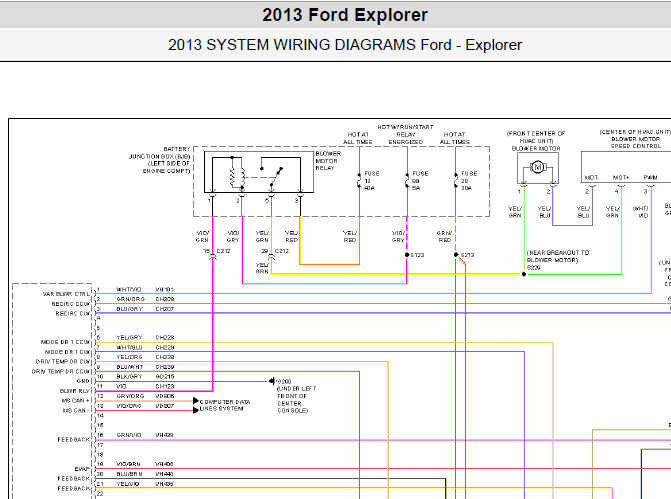Click the 'CH123' circuit code
Screen dimensions: 671x499
click(164, 386)
